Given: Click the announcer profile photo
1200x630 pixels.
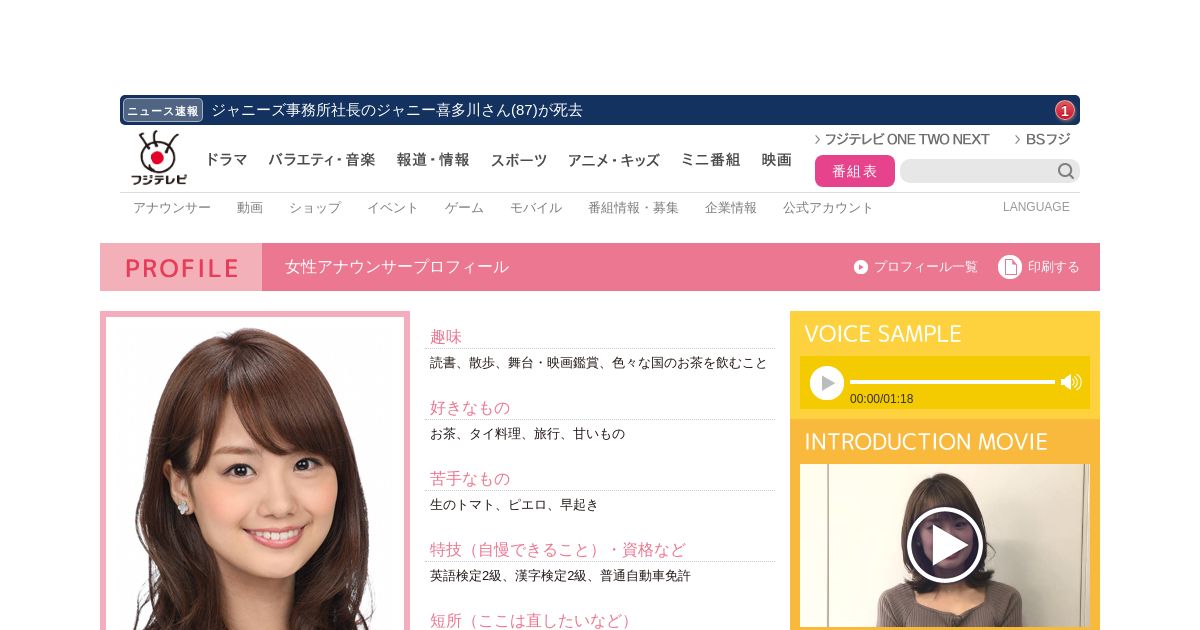Looking at the screenshot, I should pyautogui.click(x=255, y=472).
